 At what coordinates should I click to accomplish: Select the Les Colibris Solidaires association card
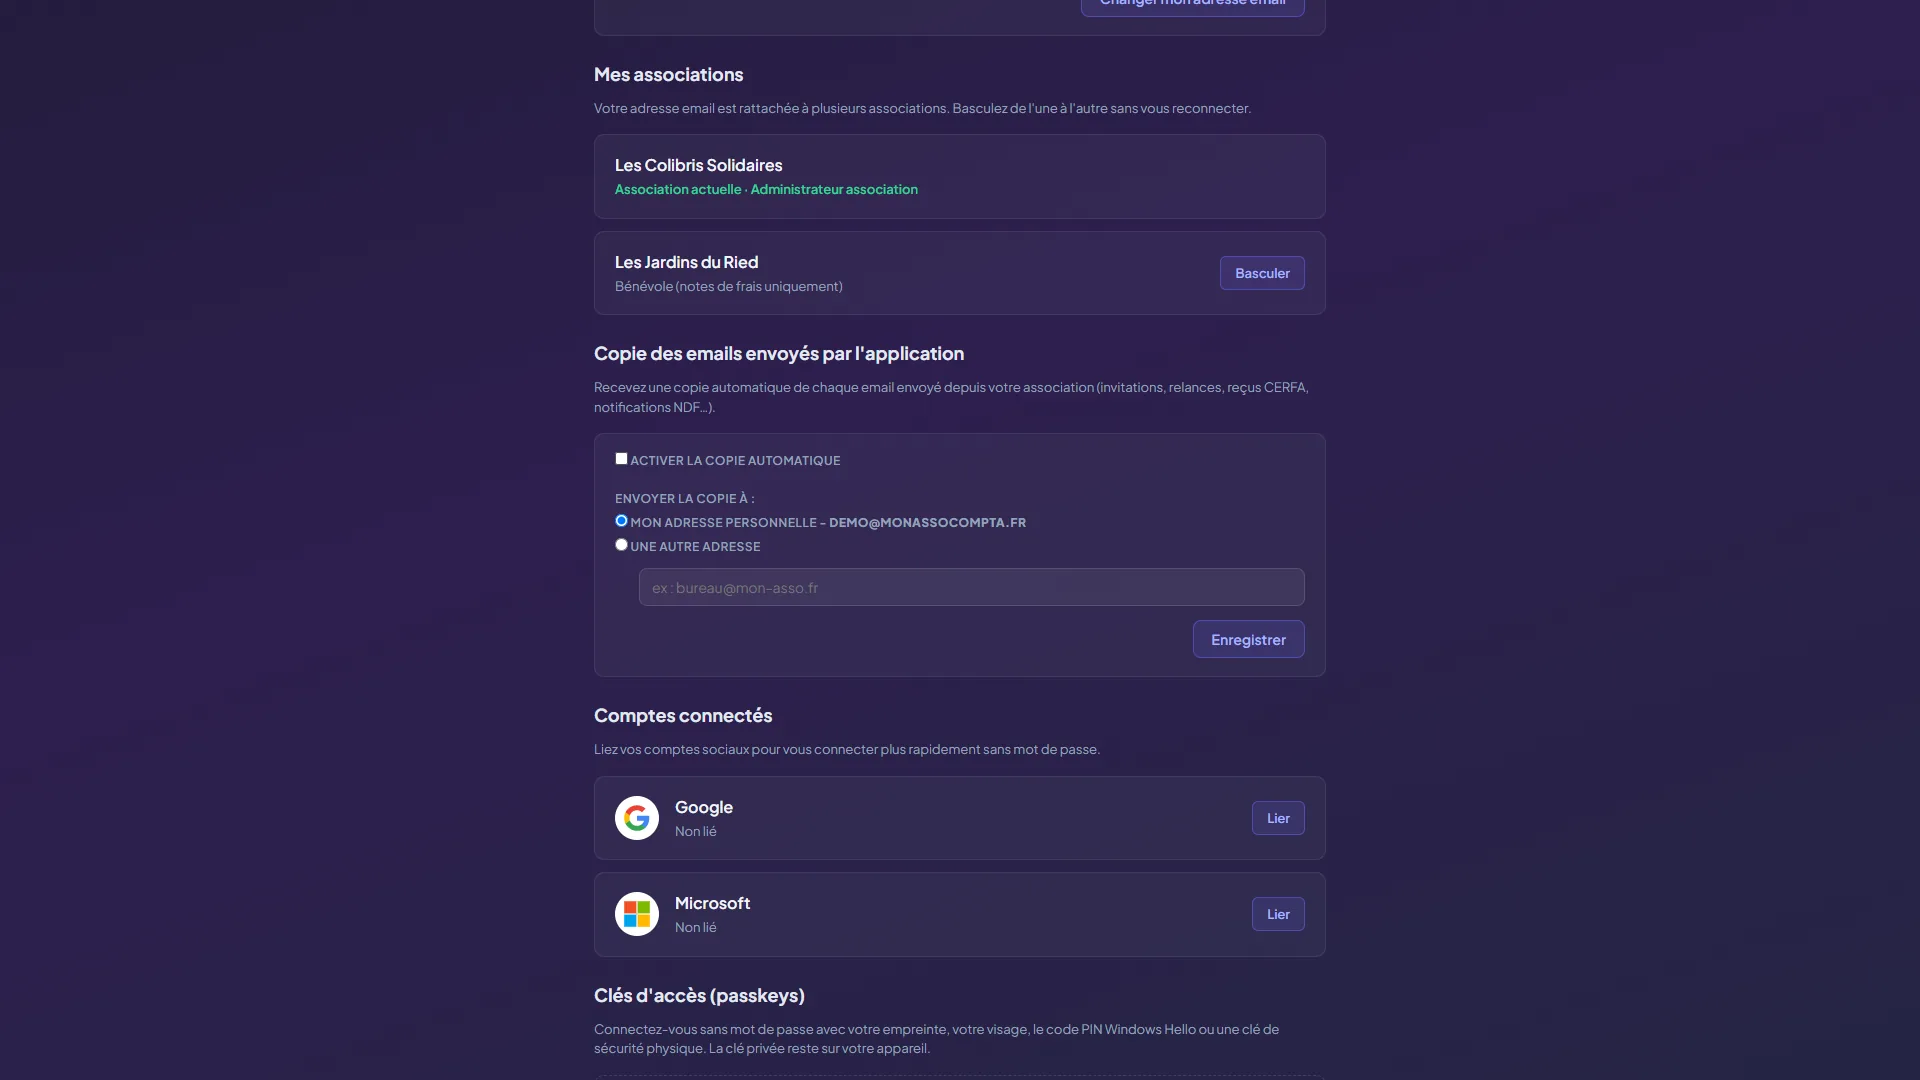coord(959,176)
